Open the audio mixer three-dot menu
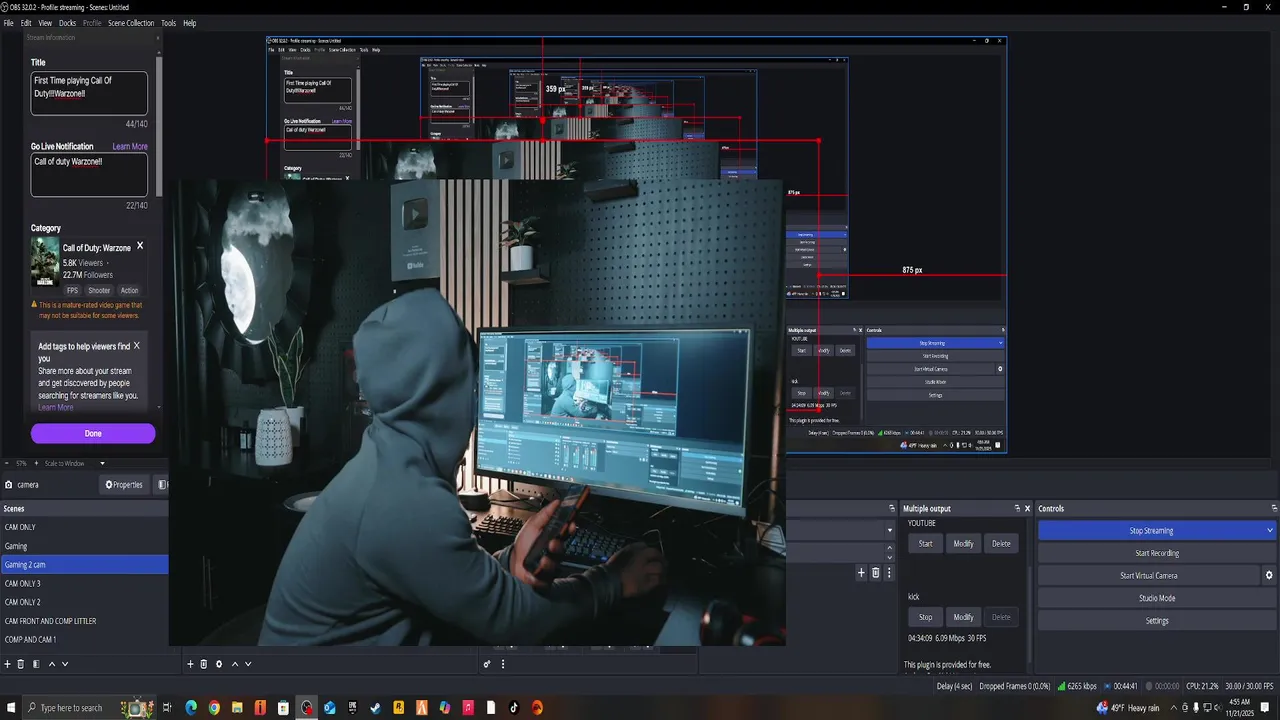 point(503,664)
